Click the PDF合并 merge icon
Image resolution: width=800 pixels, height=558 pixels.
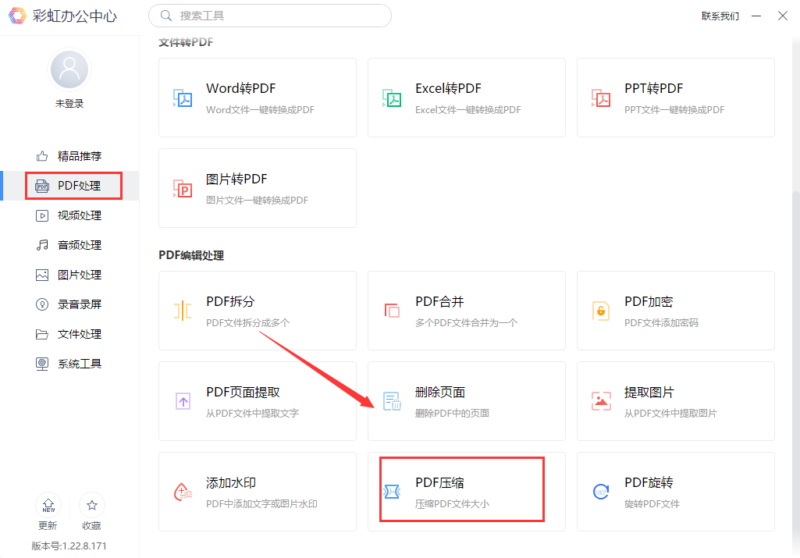click(392, 311)
